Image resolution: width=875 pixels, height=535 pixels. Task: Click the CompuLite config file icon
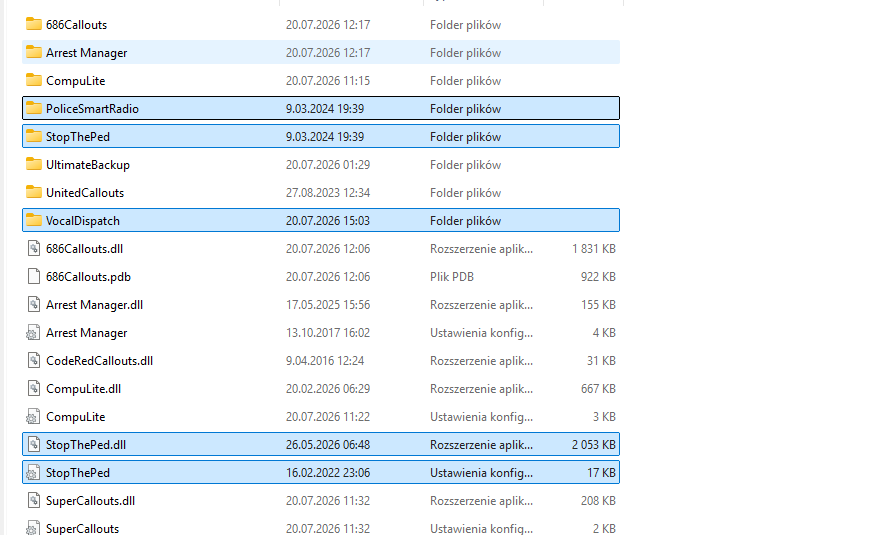pyautogui.click(x=33, y=416)
